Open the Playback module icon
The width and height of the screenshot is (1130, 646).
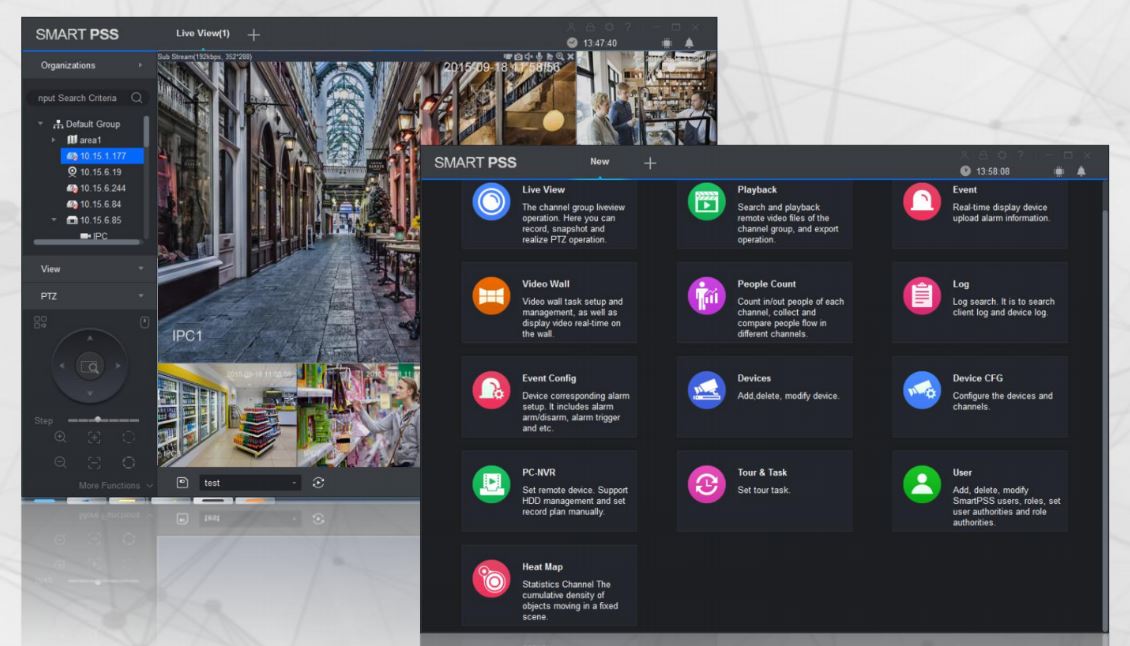[706, 201]
